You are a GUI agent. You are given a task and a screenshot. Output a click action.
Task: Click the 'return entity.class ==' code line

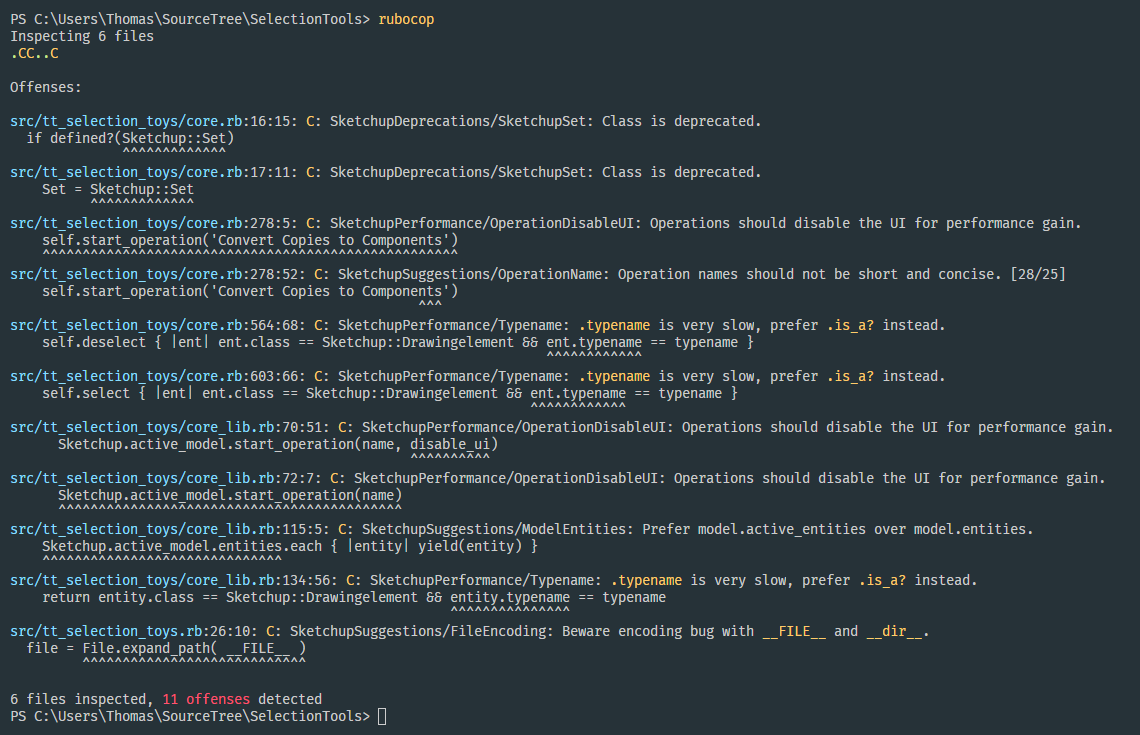point(354,597)
